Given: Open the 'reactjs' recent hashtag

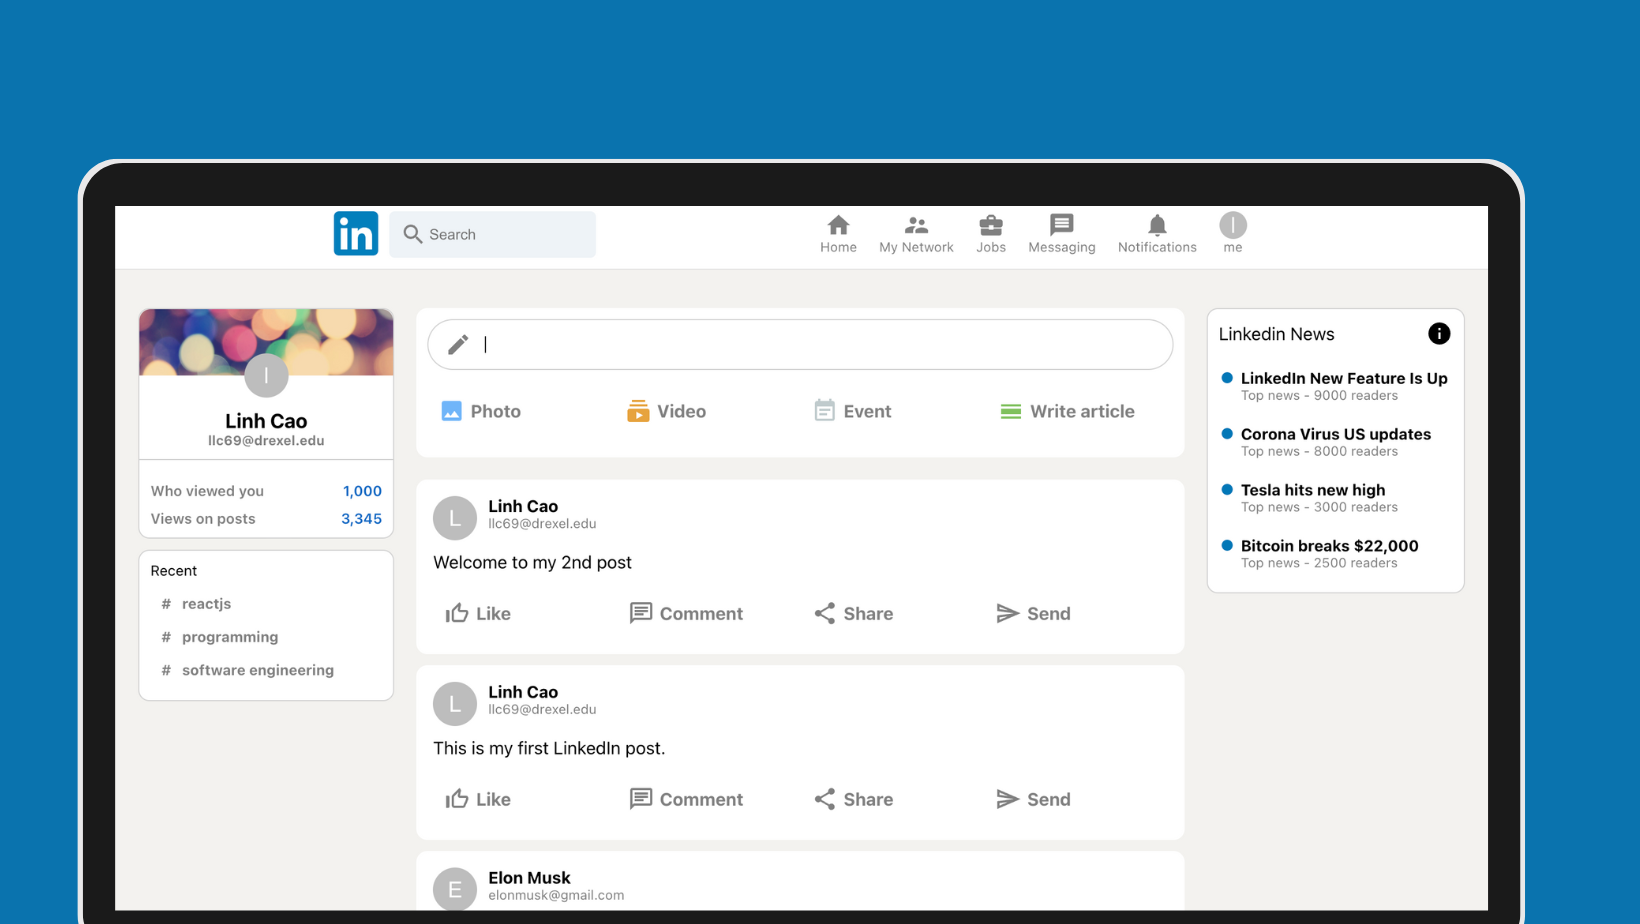Looking at the screenshot, I should tap(206, 604).
